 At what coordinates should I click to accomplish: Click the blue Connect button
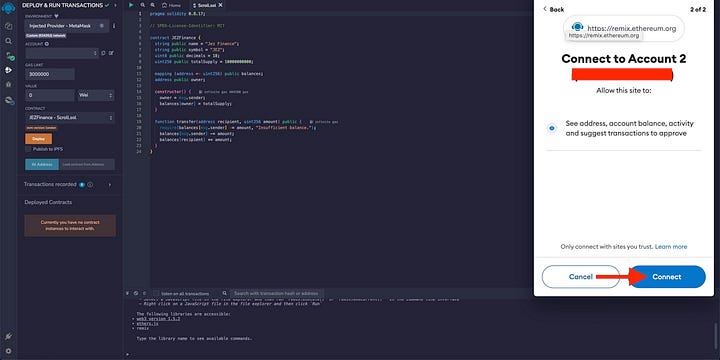667,276
